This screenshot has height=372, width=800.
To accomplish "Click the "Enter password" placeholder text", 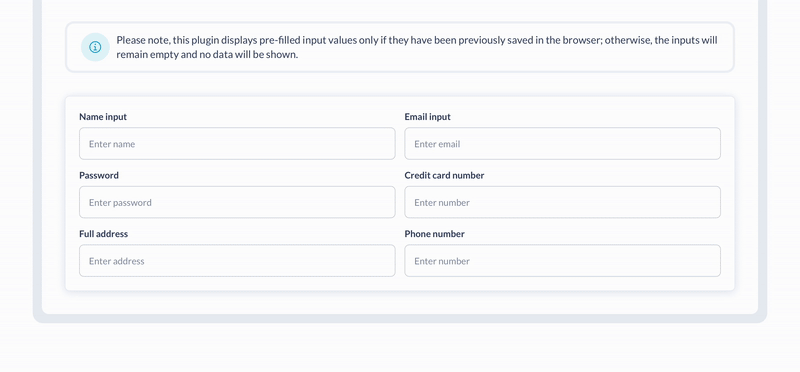I will pos(120,203).
